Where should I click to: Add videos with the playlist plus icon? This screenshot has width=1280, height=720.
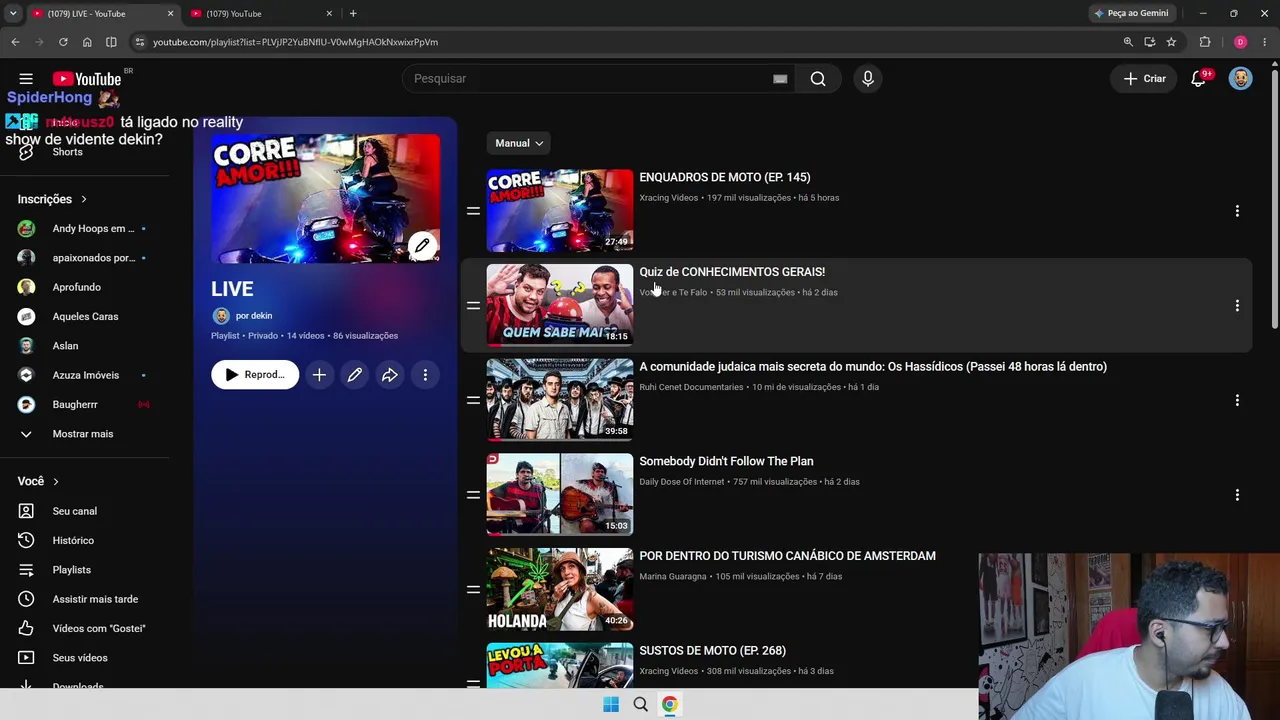pos(319,375)
